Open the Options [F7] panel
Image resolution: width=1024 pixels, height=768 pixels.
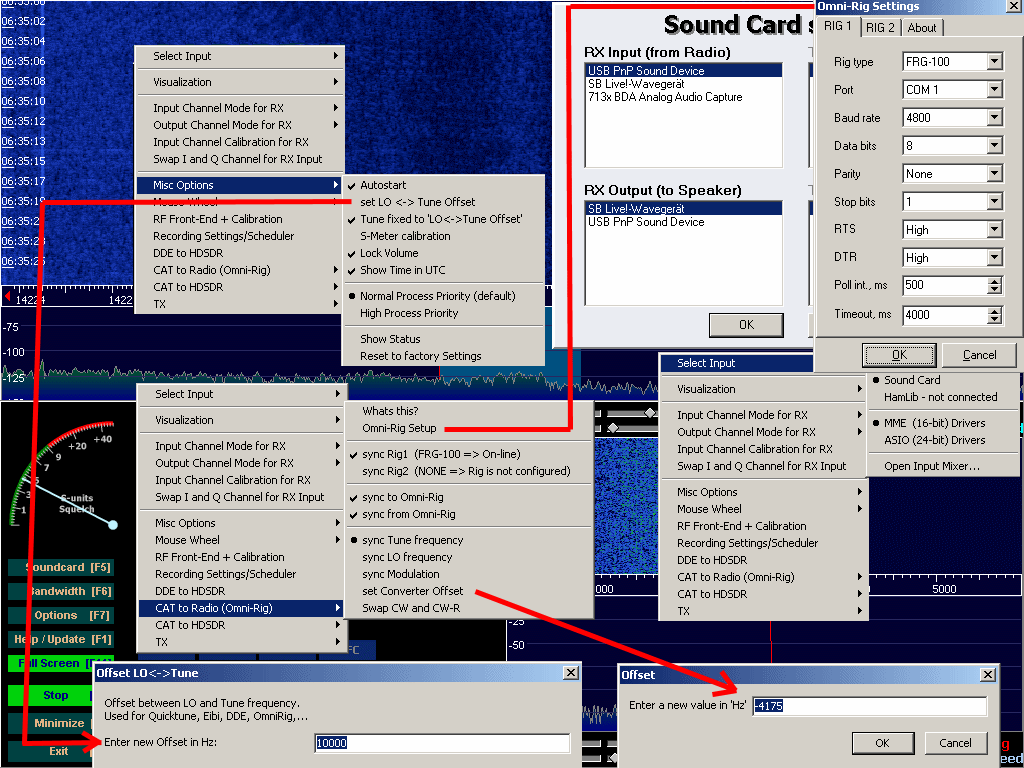point(58,615)
